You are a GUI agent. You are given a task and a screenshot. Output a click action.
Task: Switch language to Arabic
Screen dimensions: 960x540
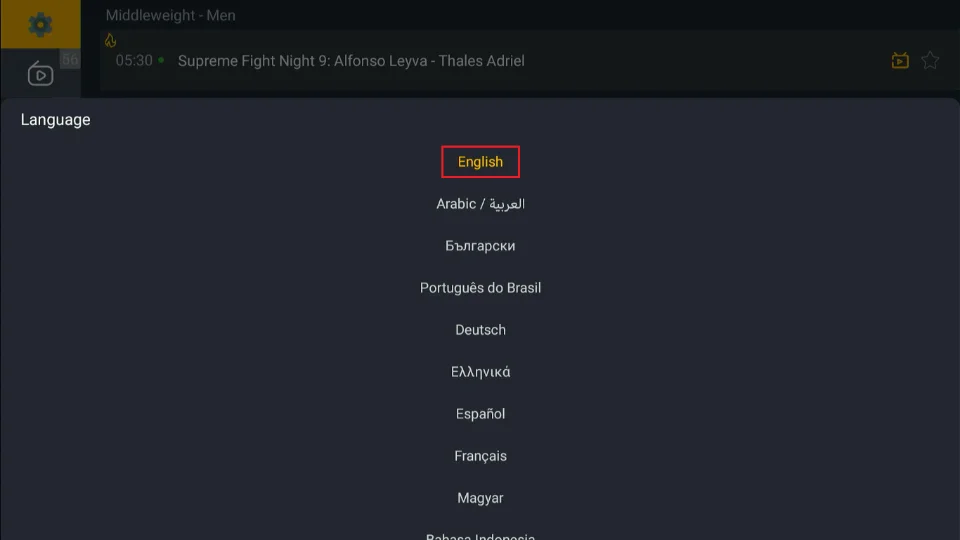(481, 204)
